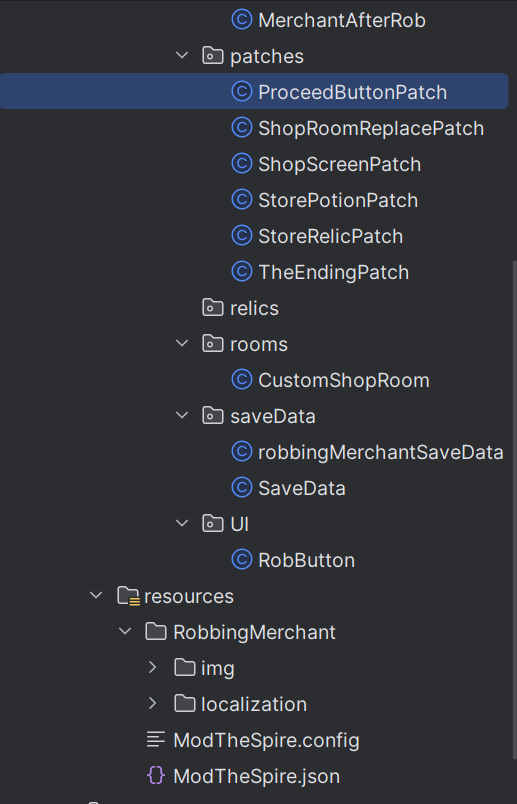Collapse the saveData package chevron
The height and width of the screenshot is (804, 517).
coord(182,415)
